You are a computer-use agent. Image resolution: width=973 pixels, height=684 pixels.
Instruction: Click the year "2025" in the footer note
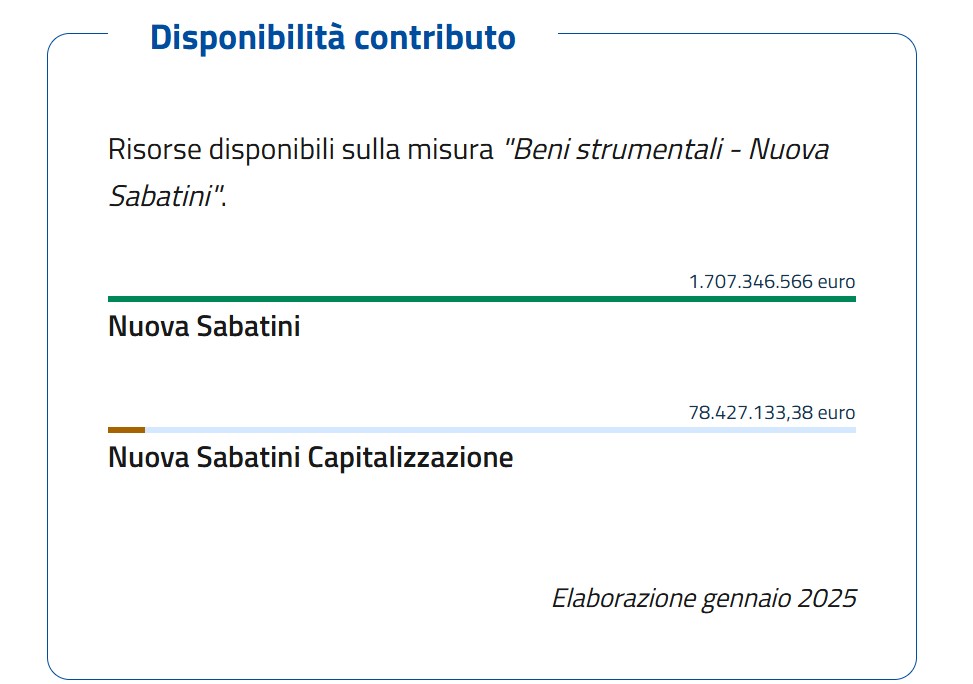[x=828, y=598]
